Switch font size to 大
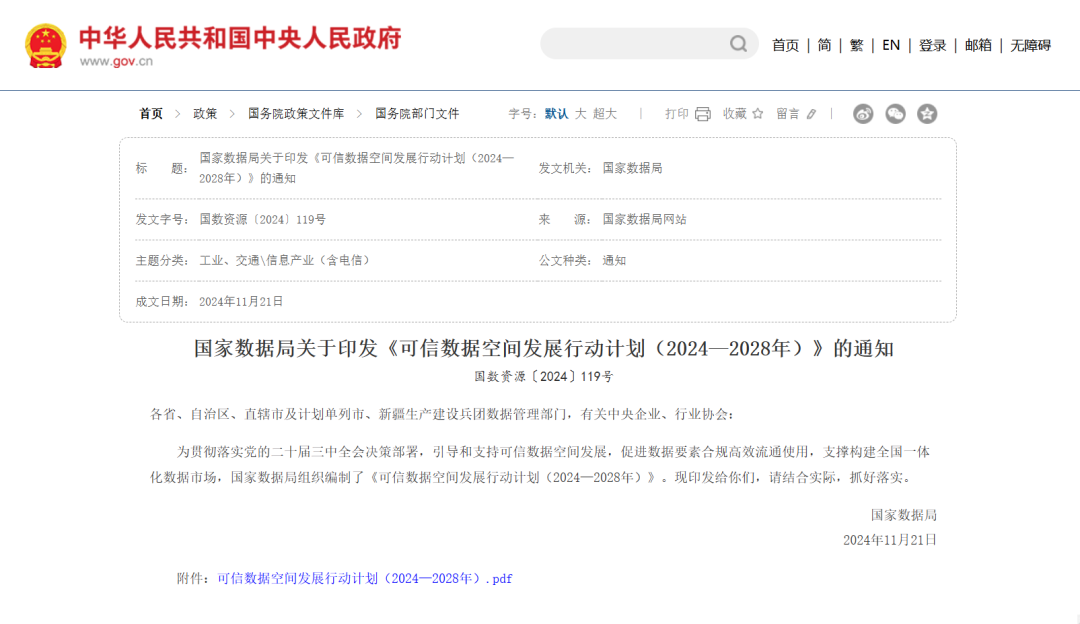The height and width of the screenshot is (624, 1080). (580, 114)
